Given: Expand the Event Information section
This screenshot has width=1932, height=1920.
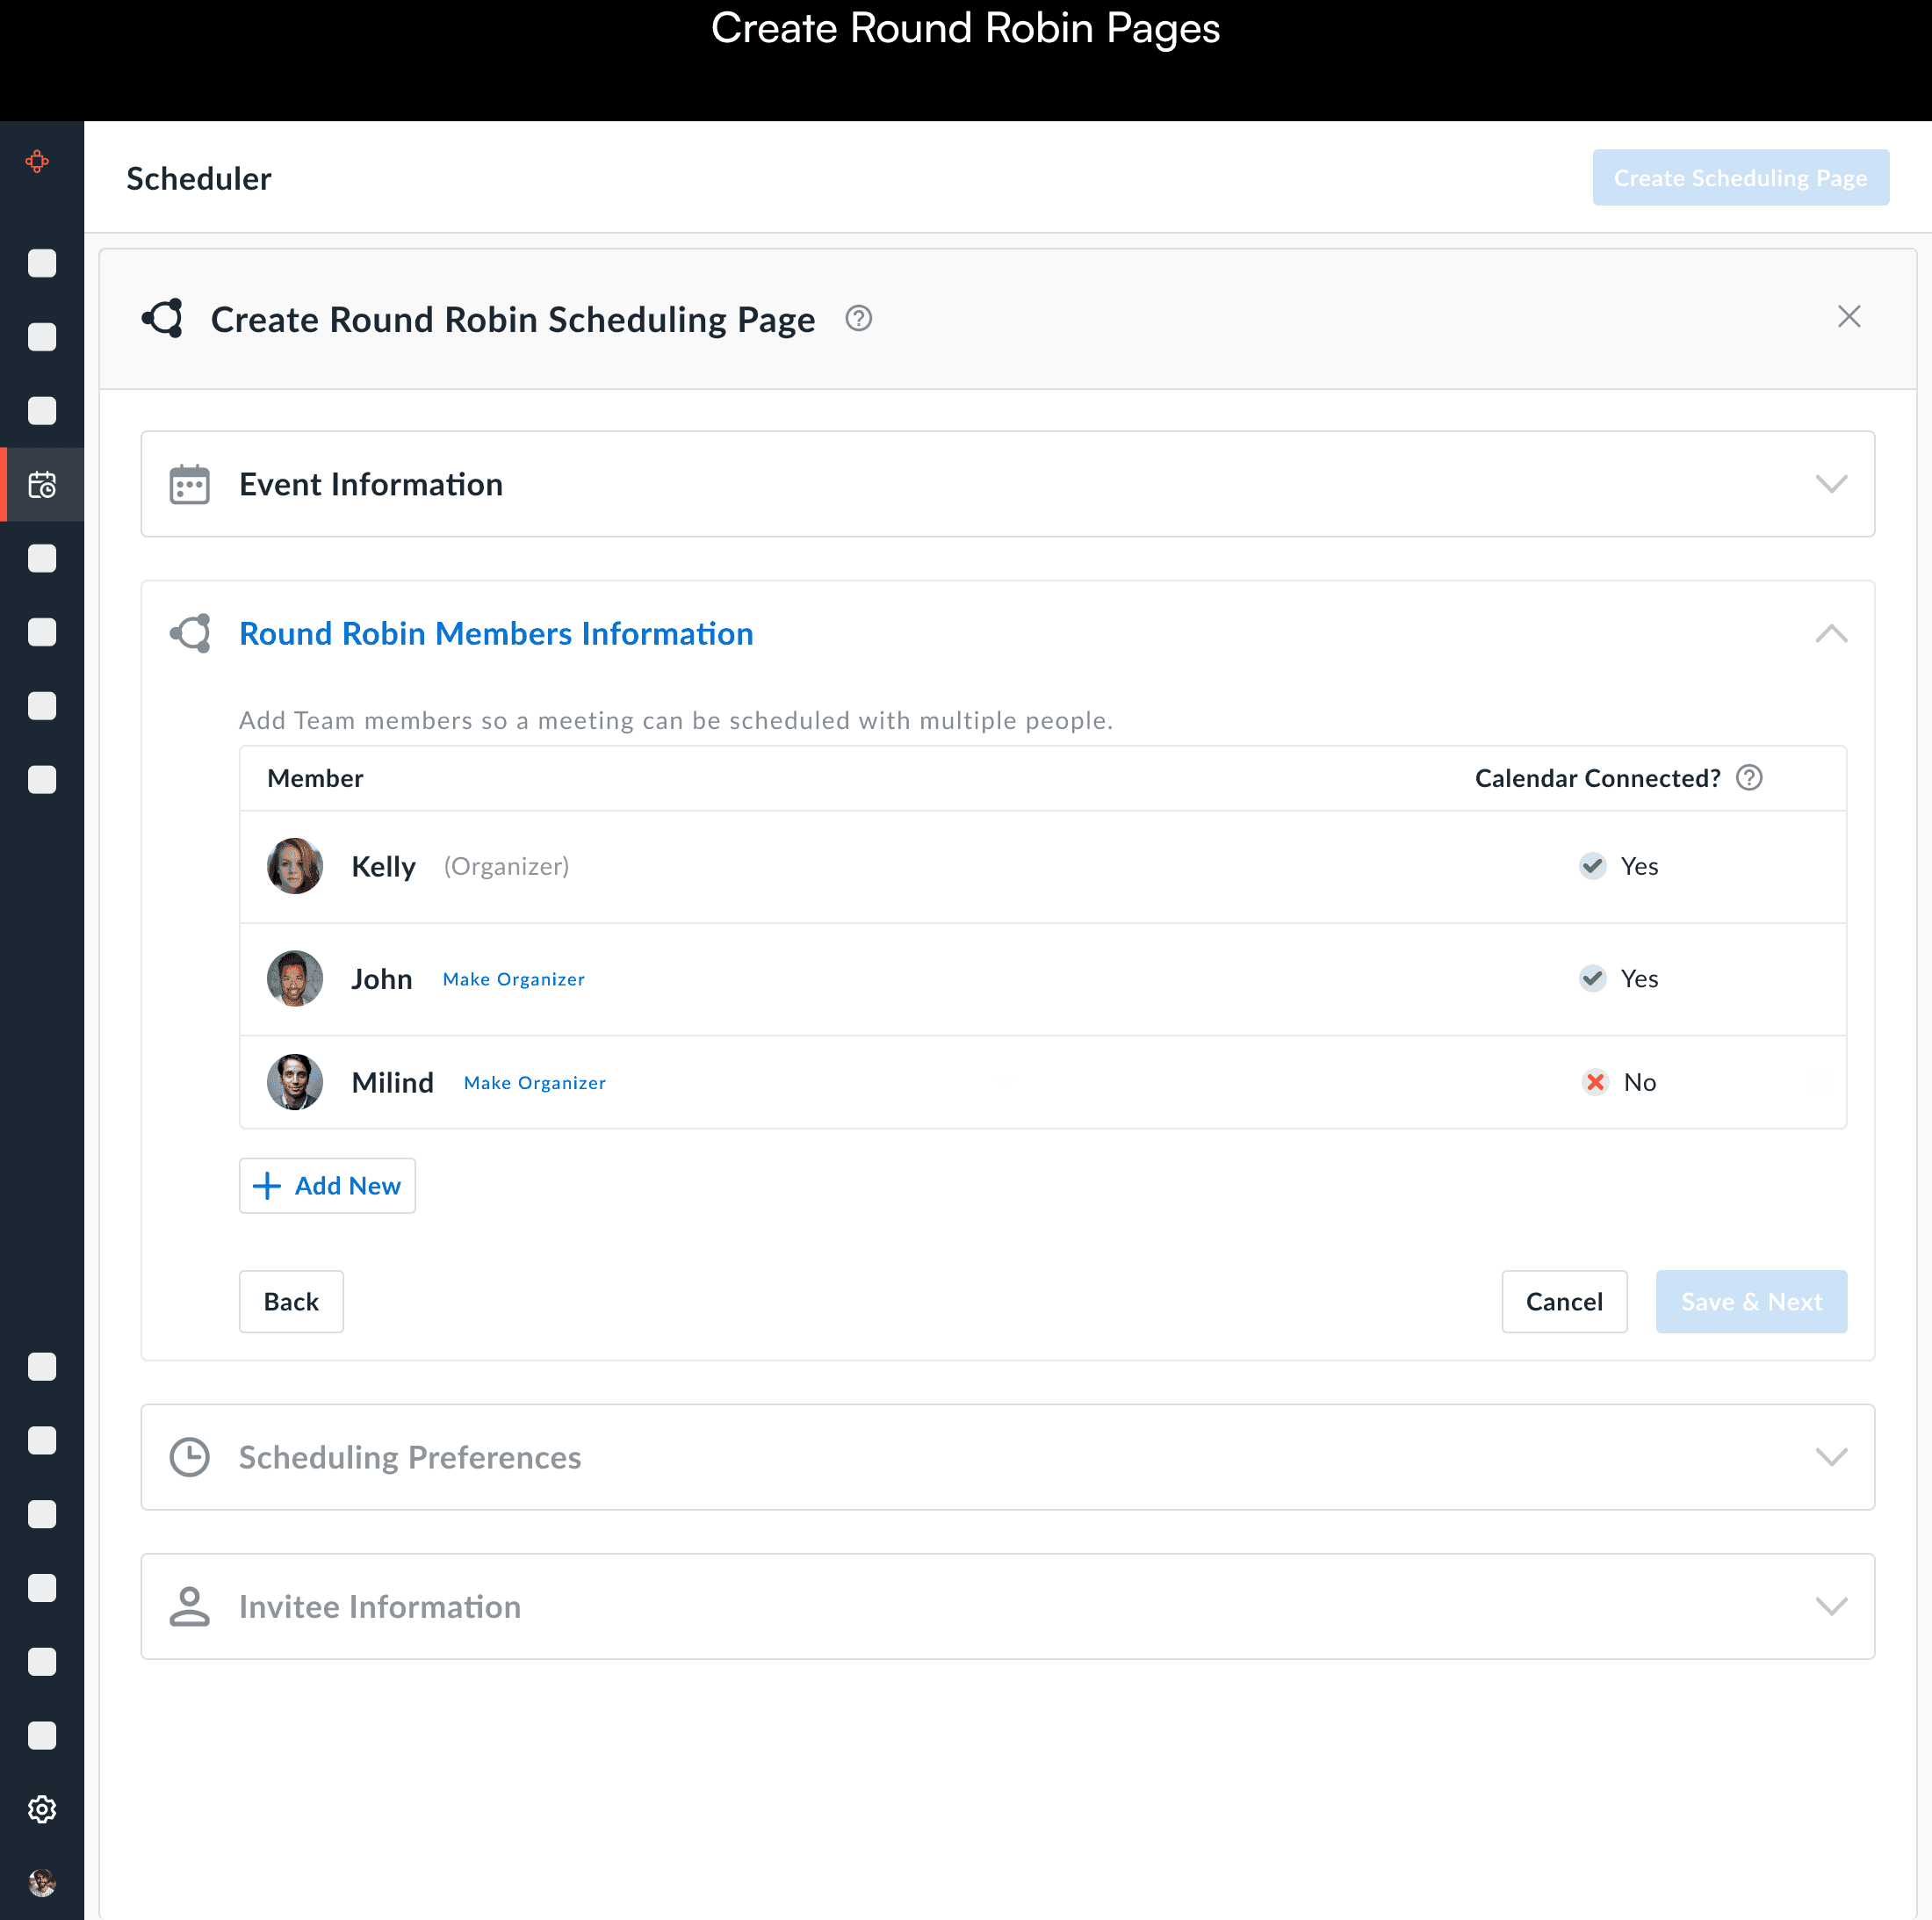Looking at the screenshot, I should (1830, 484).
